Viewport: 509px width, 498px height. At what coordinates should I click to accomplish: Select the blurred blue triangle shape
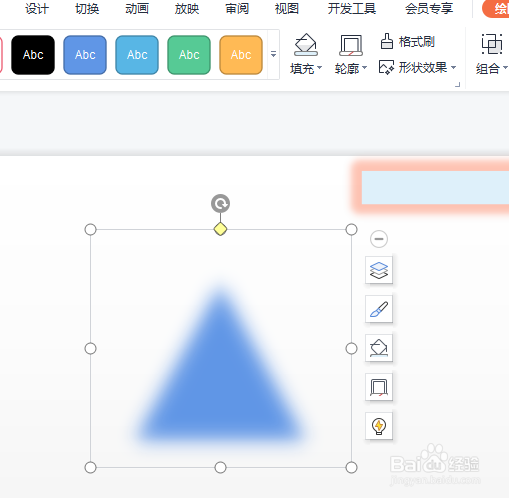[220, 380]
